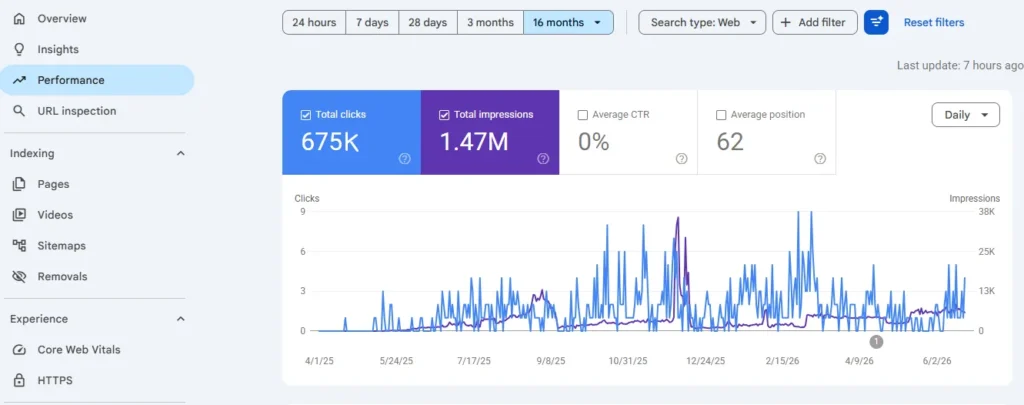Click the Add filter button
Image resolution: width=1024 pixels, height=405 pixels.
click(814, 22)
